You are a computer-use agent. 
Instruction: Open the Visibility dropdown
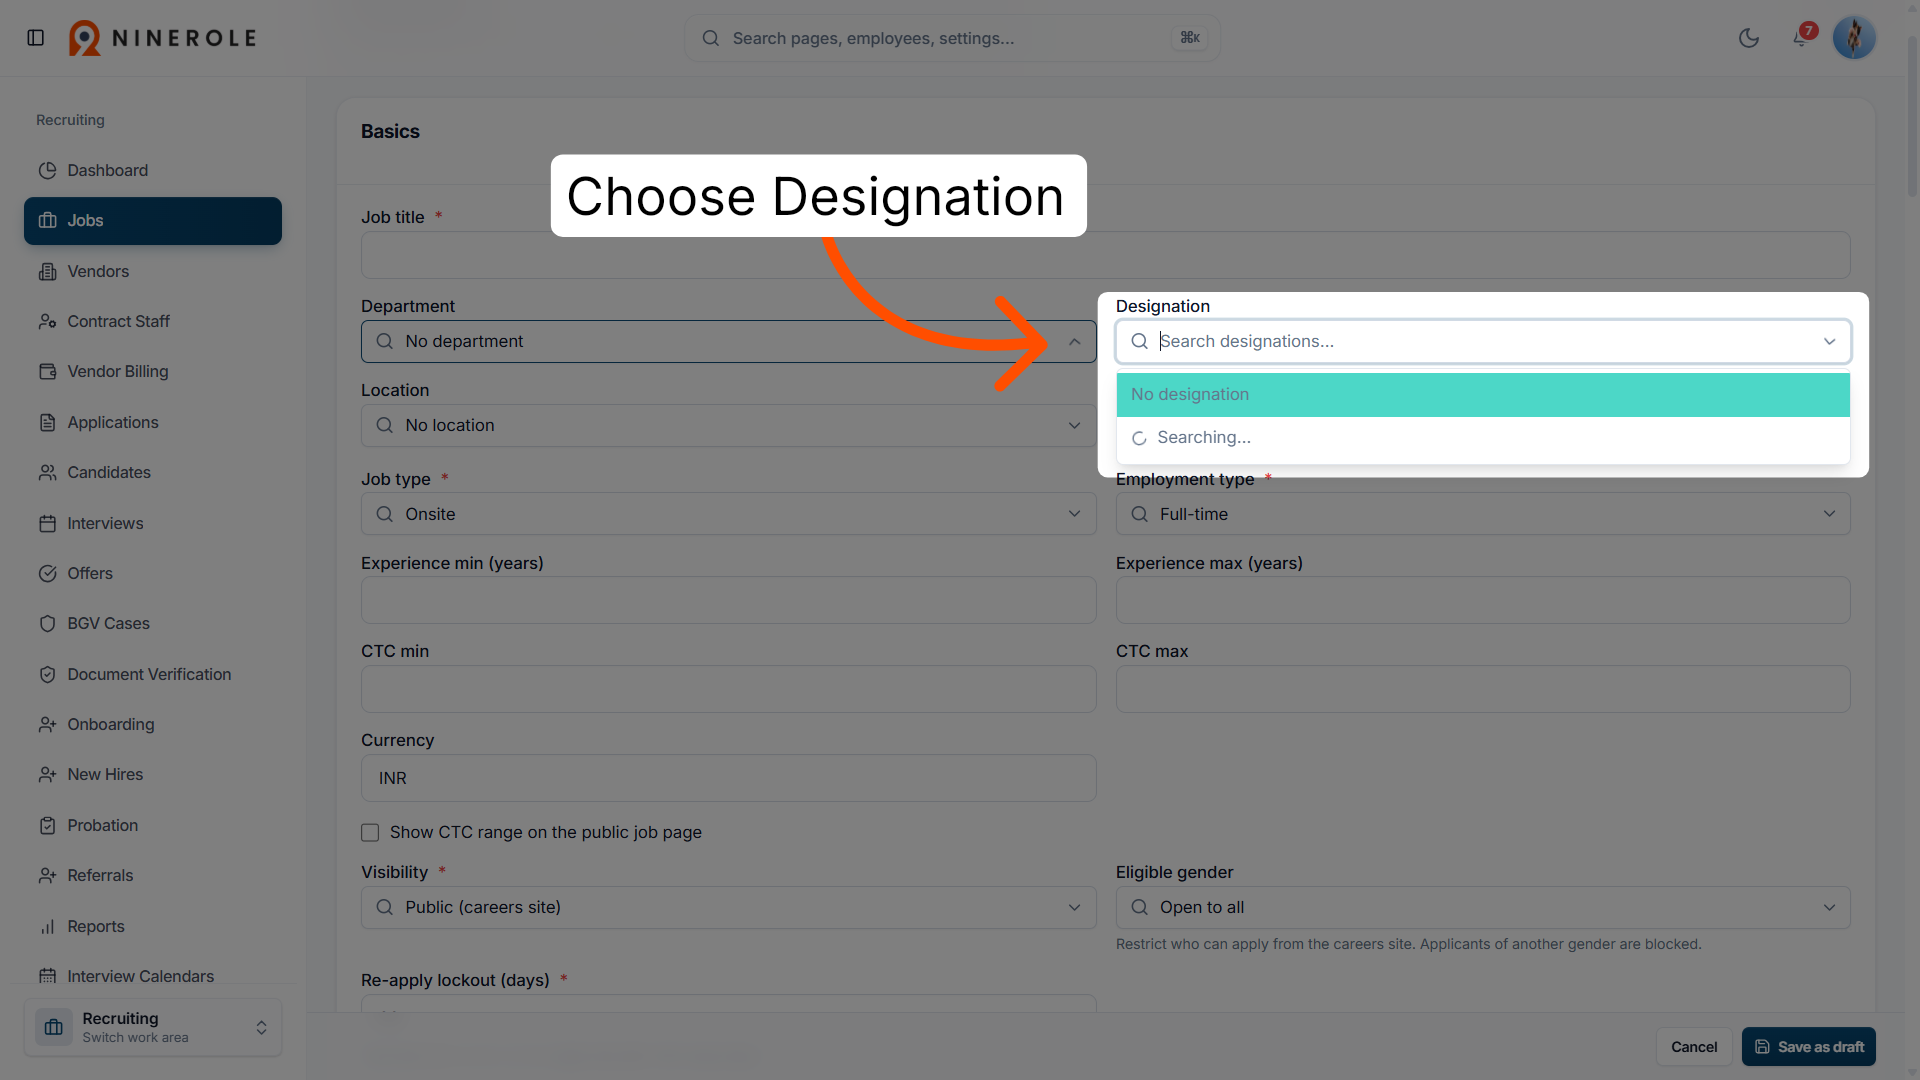pyautogui.click(x=728, y=907)
